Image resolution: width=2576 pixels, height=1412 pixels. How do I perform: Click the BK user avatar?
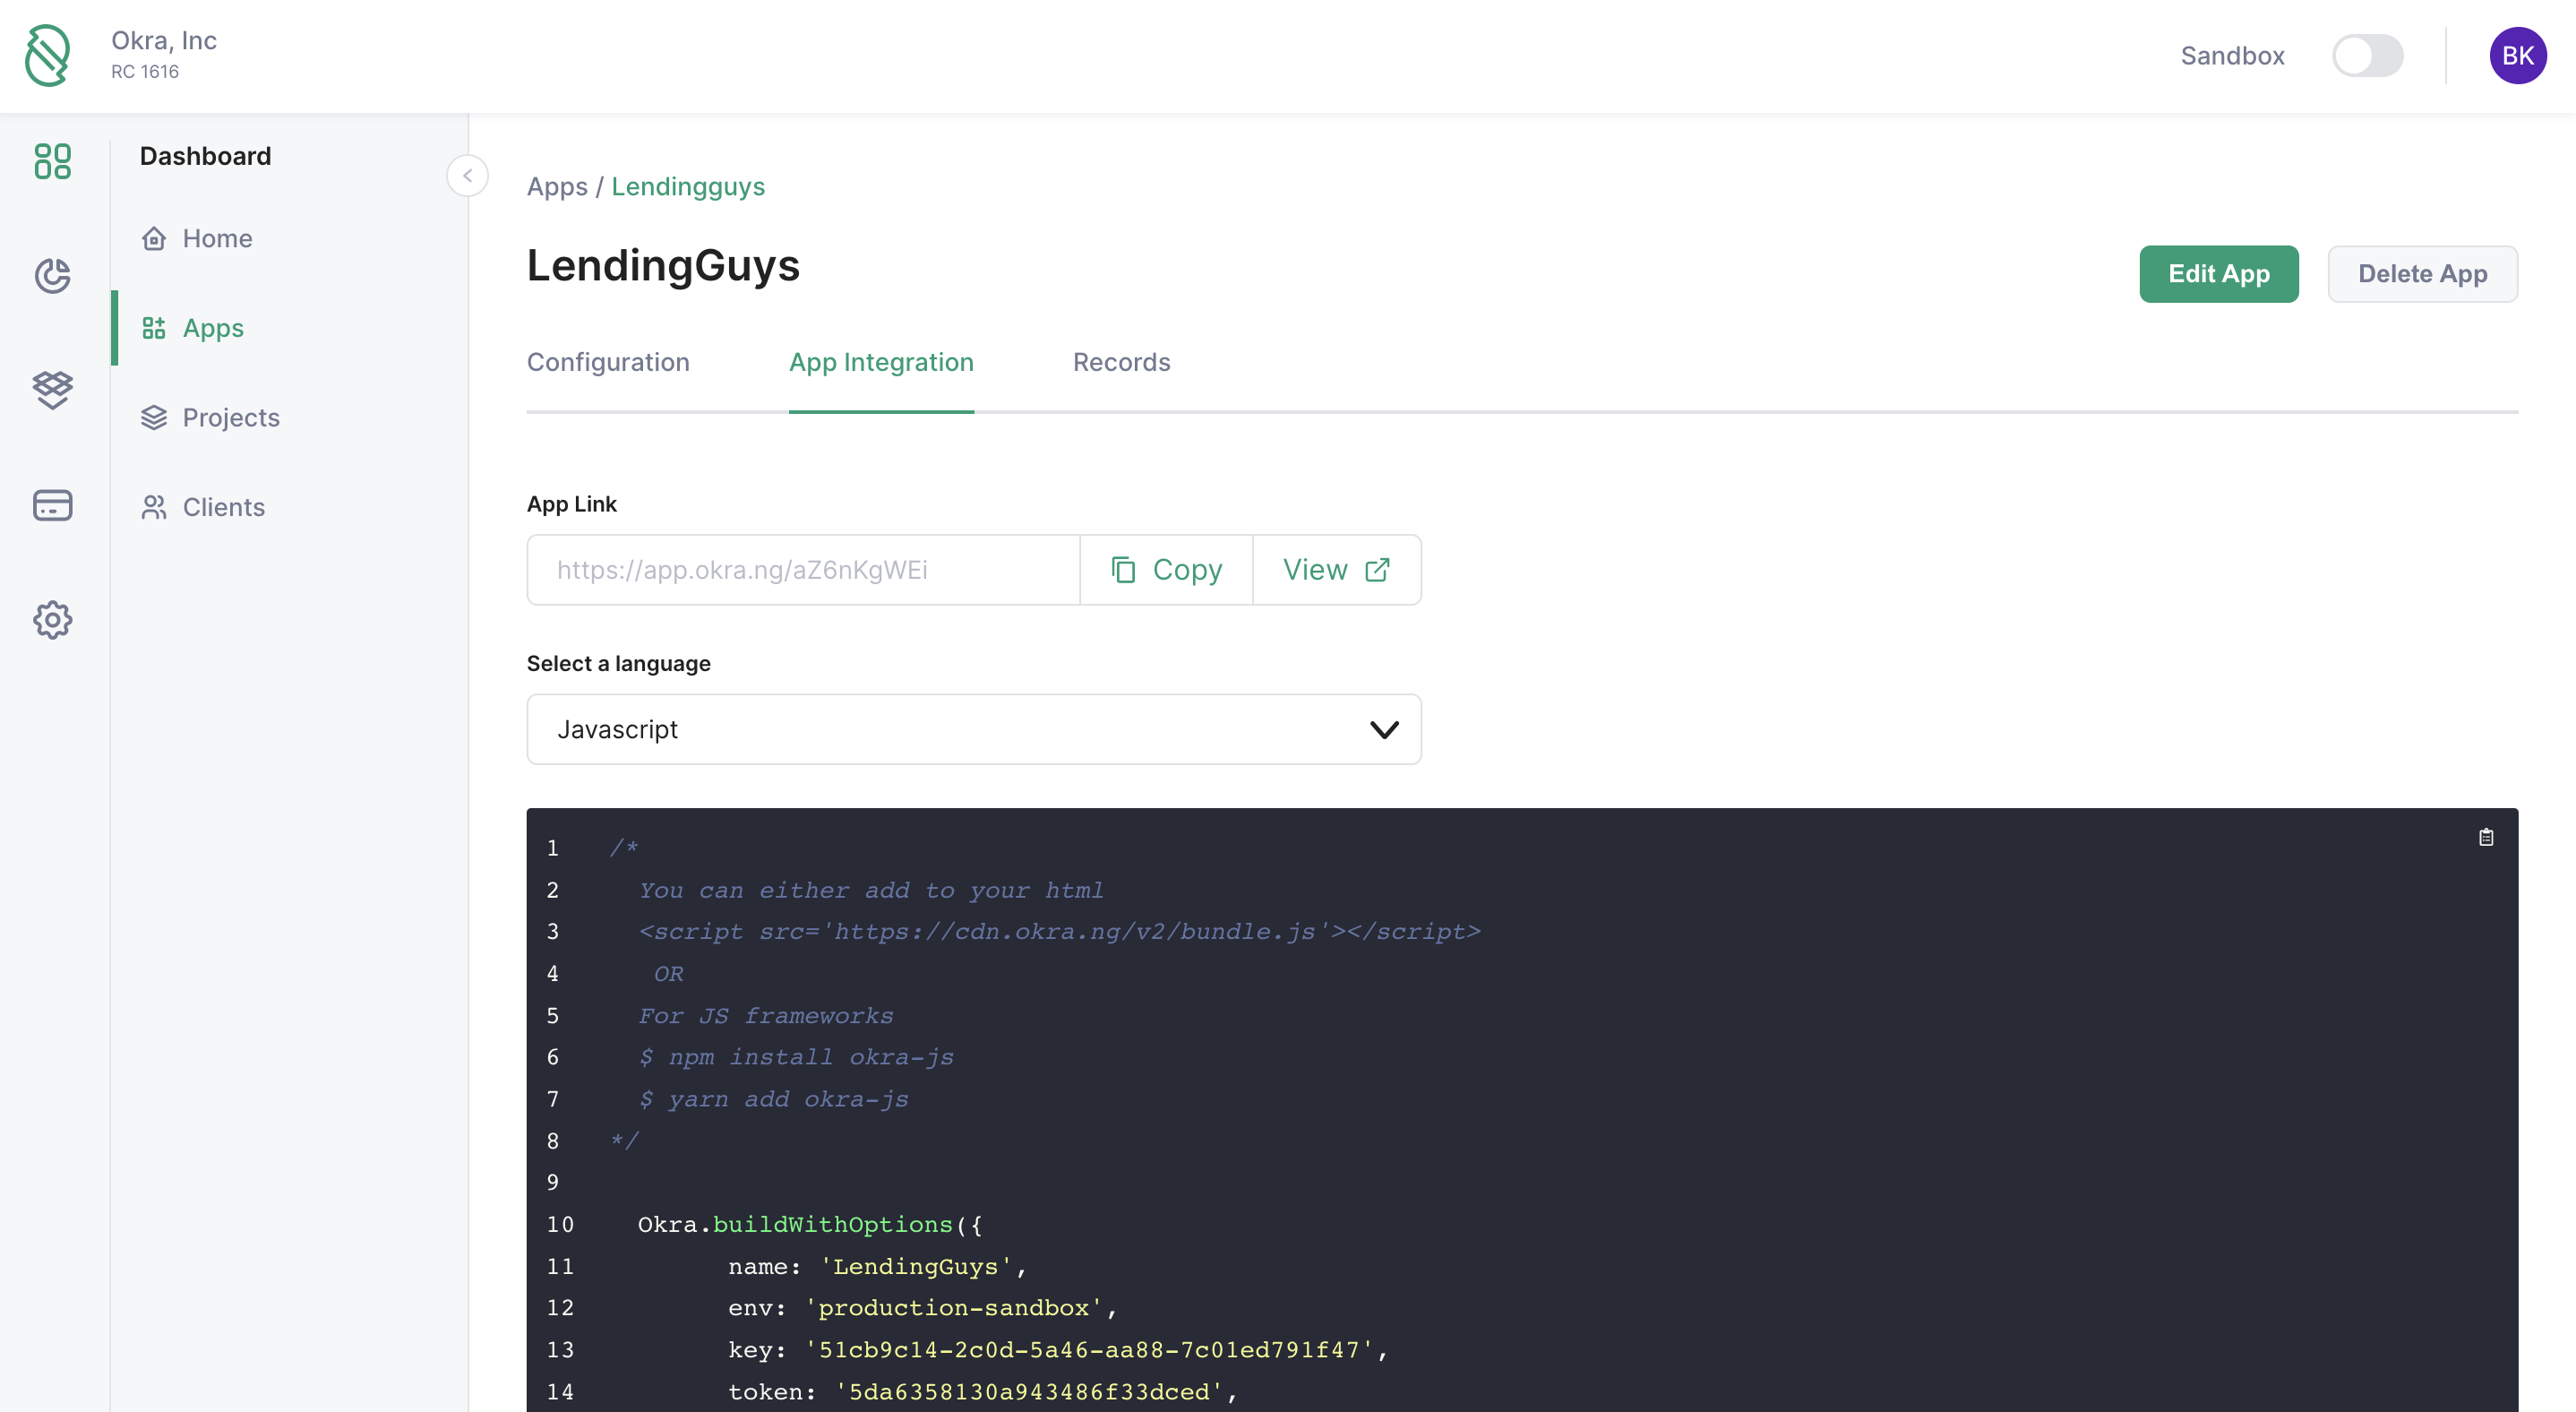click(x=2517, y=56)
